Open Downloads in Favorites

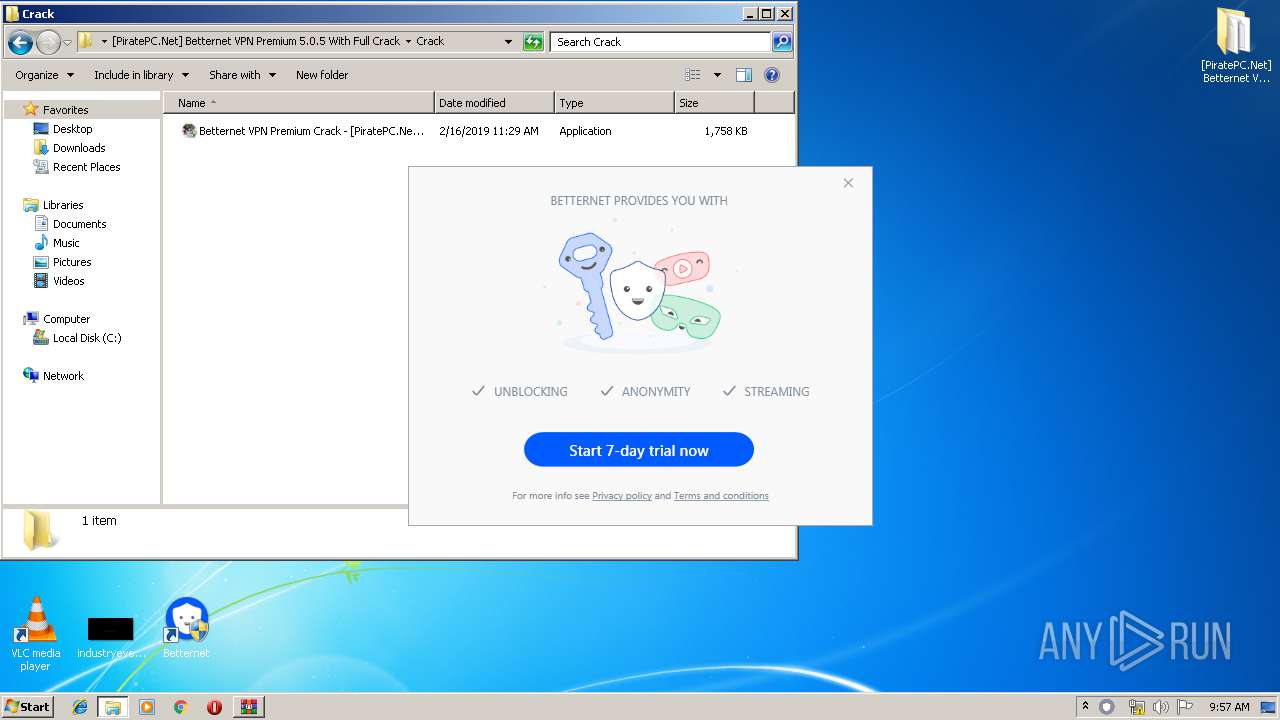click(x=79, y=148)
